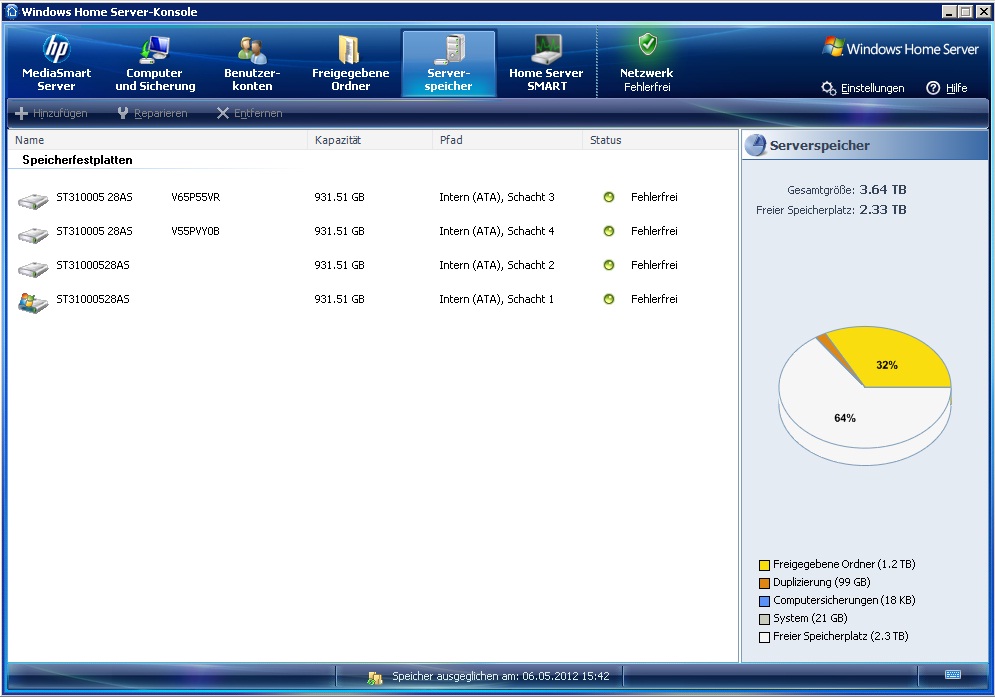Image resolution: width=995 pixels, height=697 pixels.
Task: Click the green status indicator for Schacht 4
Action: (x=609, y=231)
